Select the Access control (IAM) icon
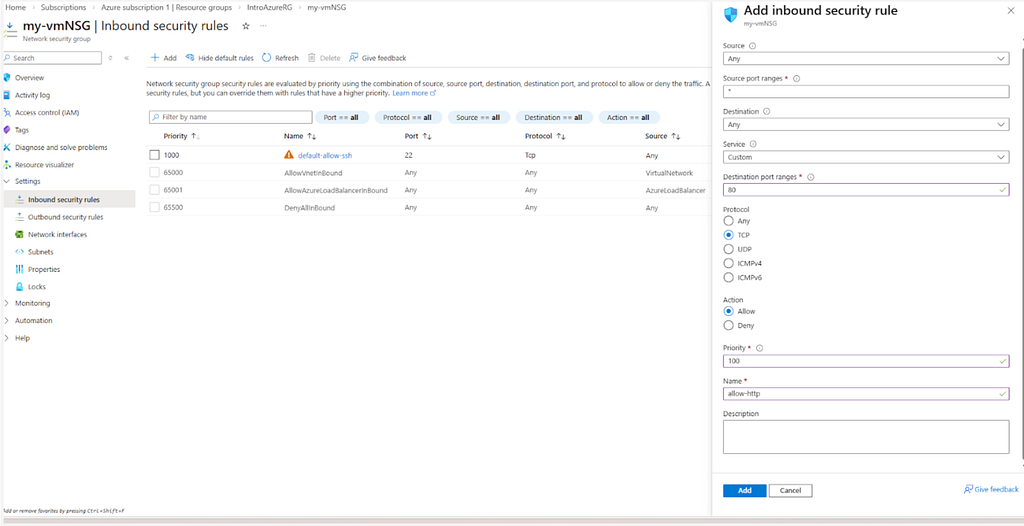Screen dimensions: 1024x526 (7, 112)
